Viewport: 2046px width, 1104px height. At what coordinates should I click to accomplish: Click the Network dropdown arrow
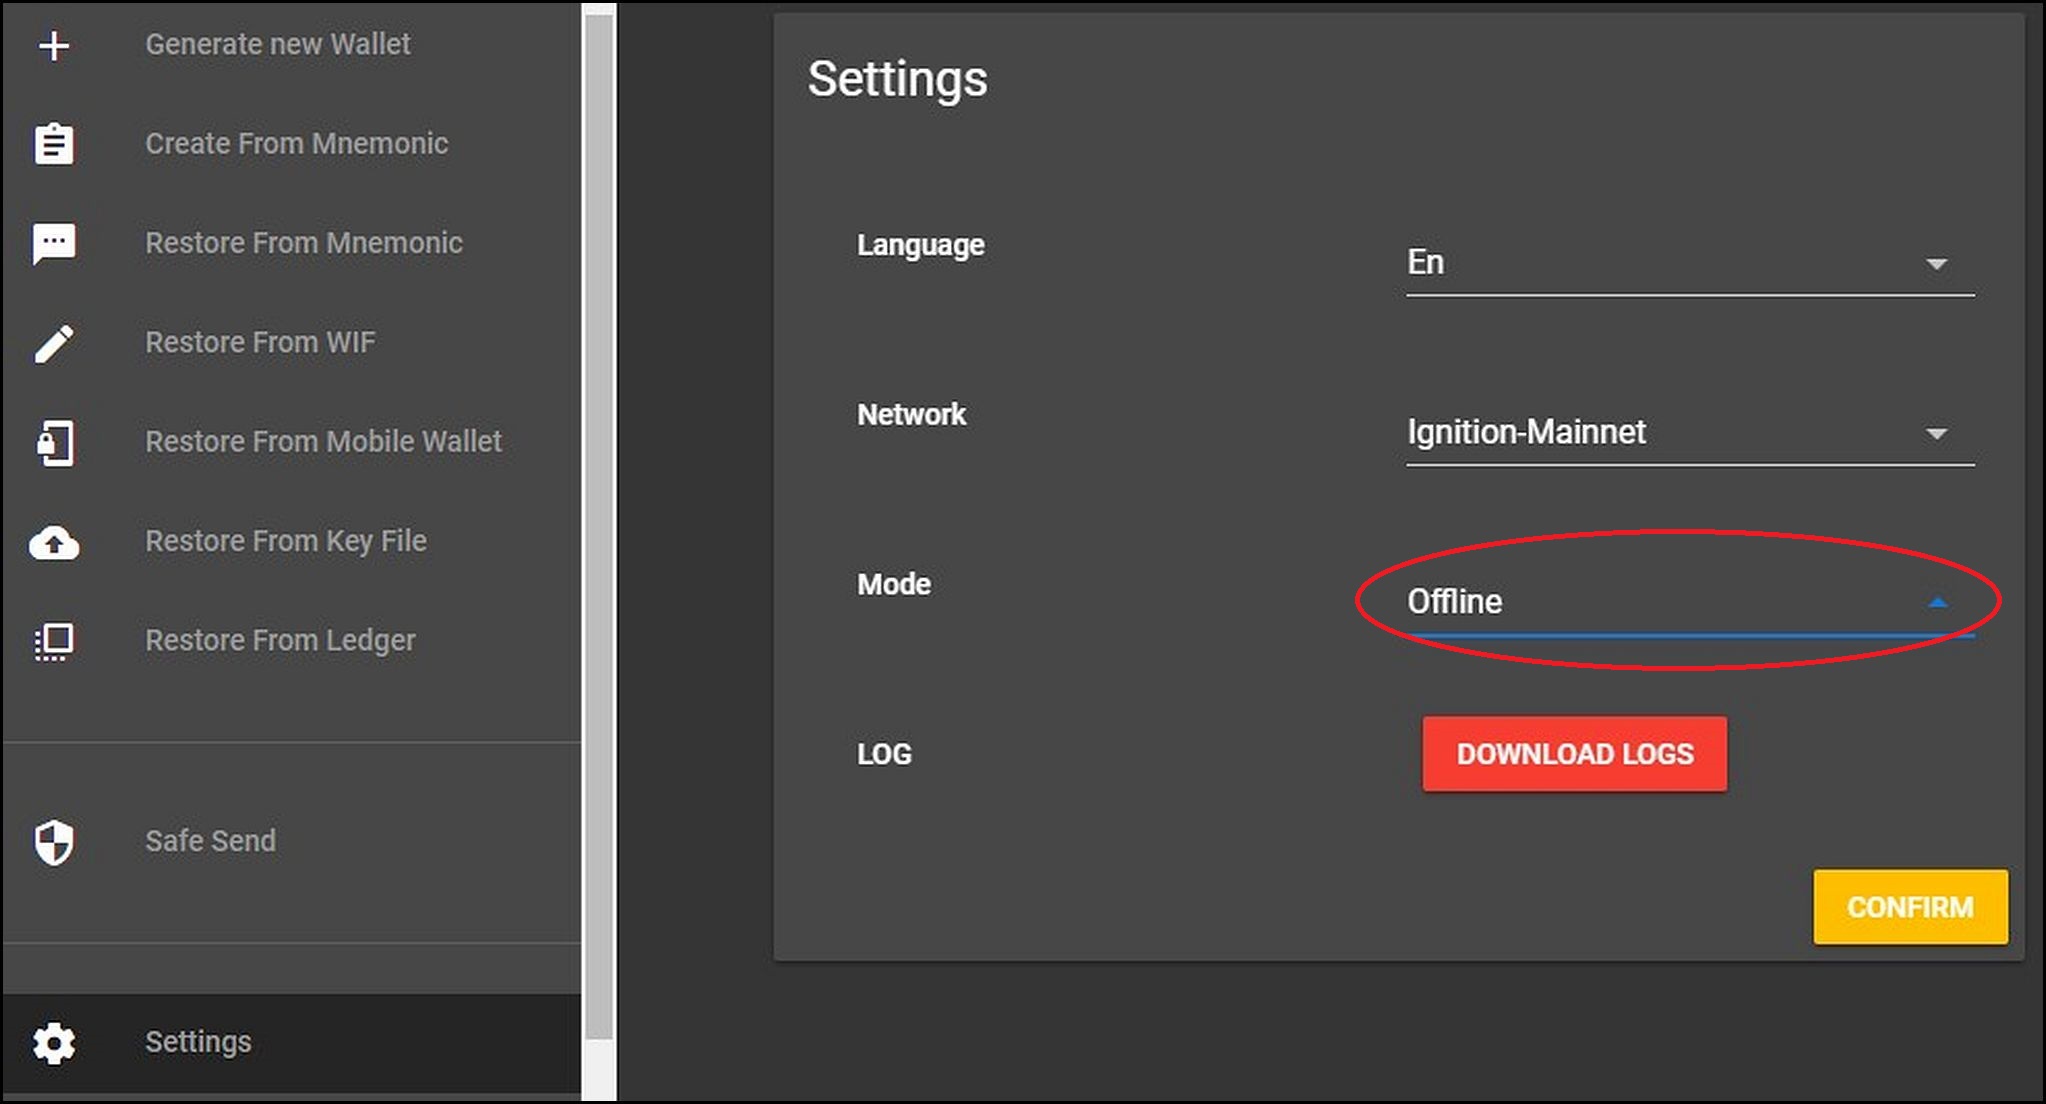click(x=1936, y=434)
